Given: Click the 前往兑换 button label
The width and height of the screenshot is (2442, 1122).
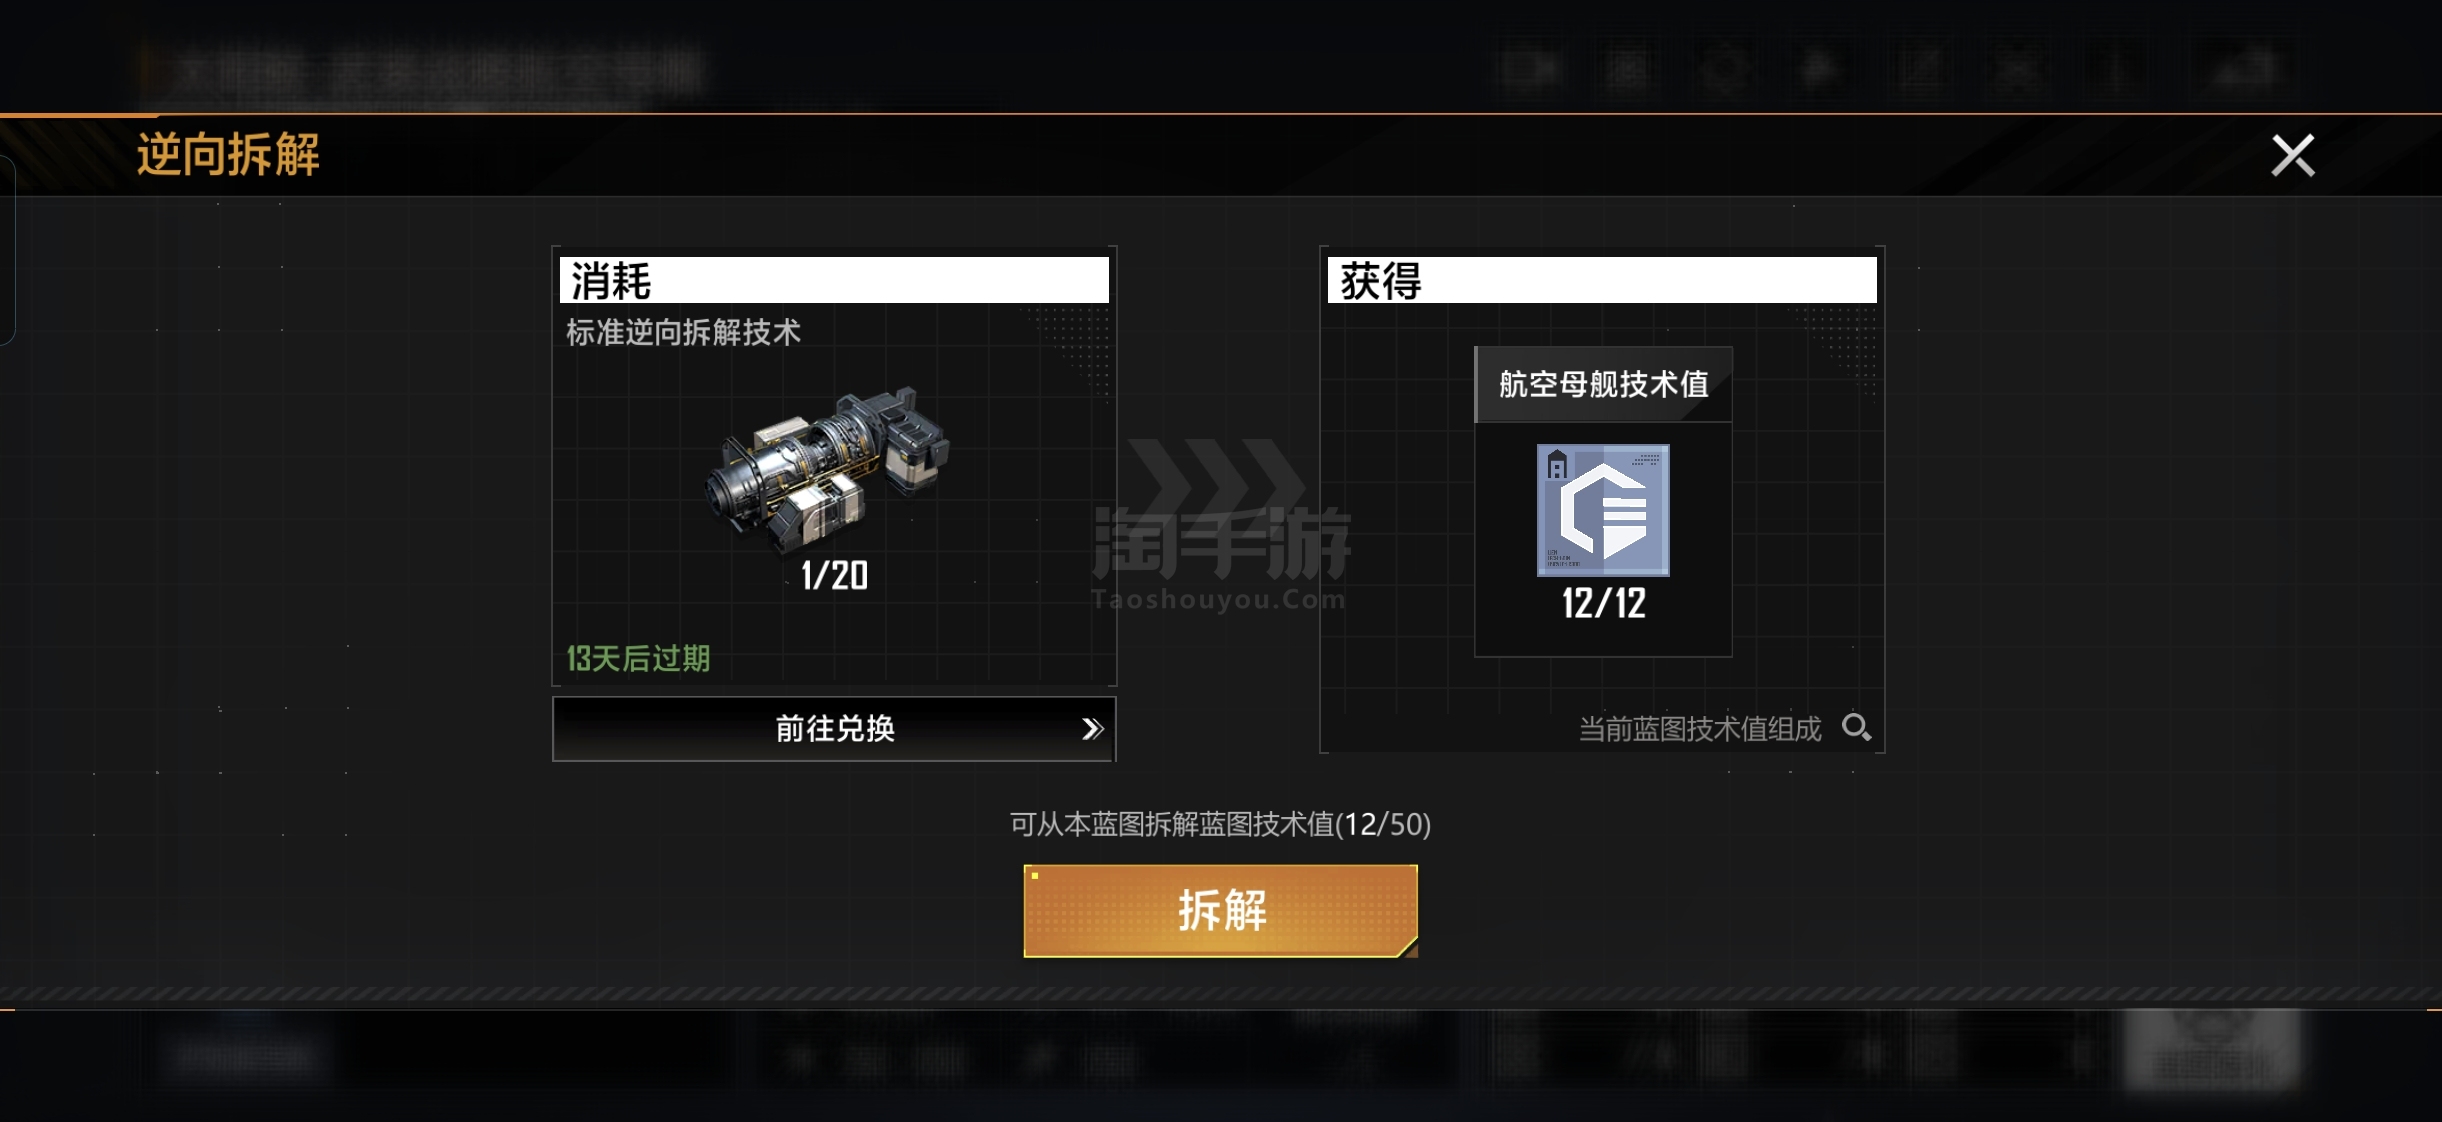Looking at the screenshot, I should tap(835, 729).
